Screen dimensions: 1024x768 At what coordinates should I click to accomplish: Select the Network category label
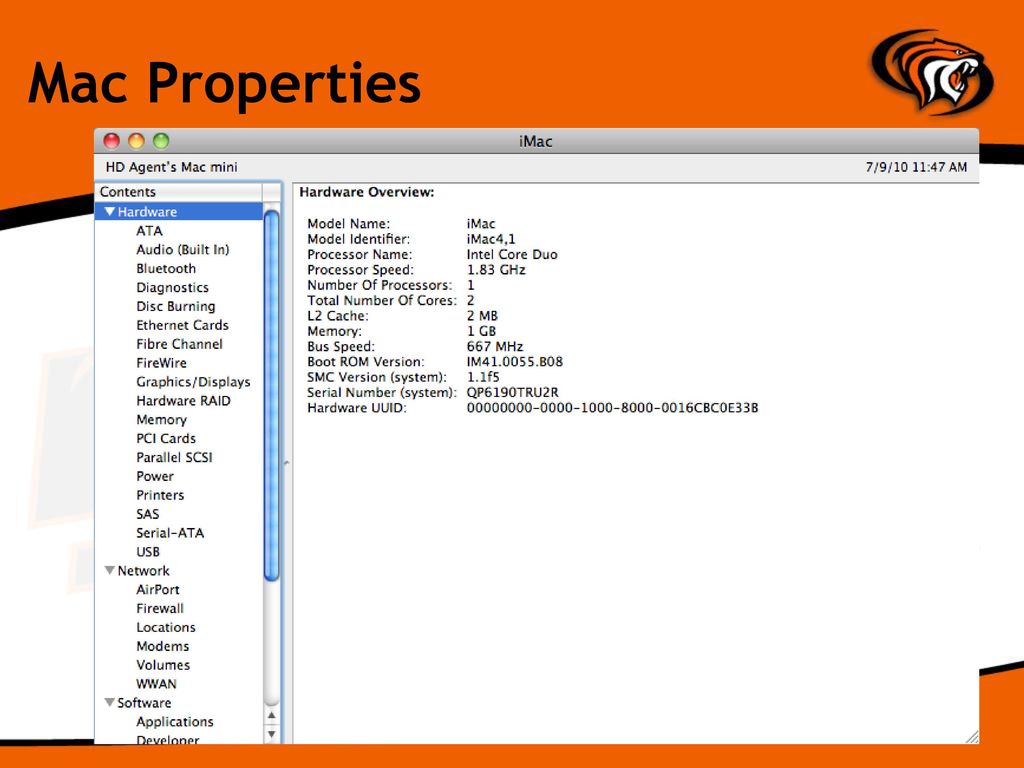point(143,571)
